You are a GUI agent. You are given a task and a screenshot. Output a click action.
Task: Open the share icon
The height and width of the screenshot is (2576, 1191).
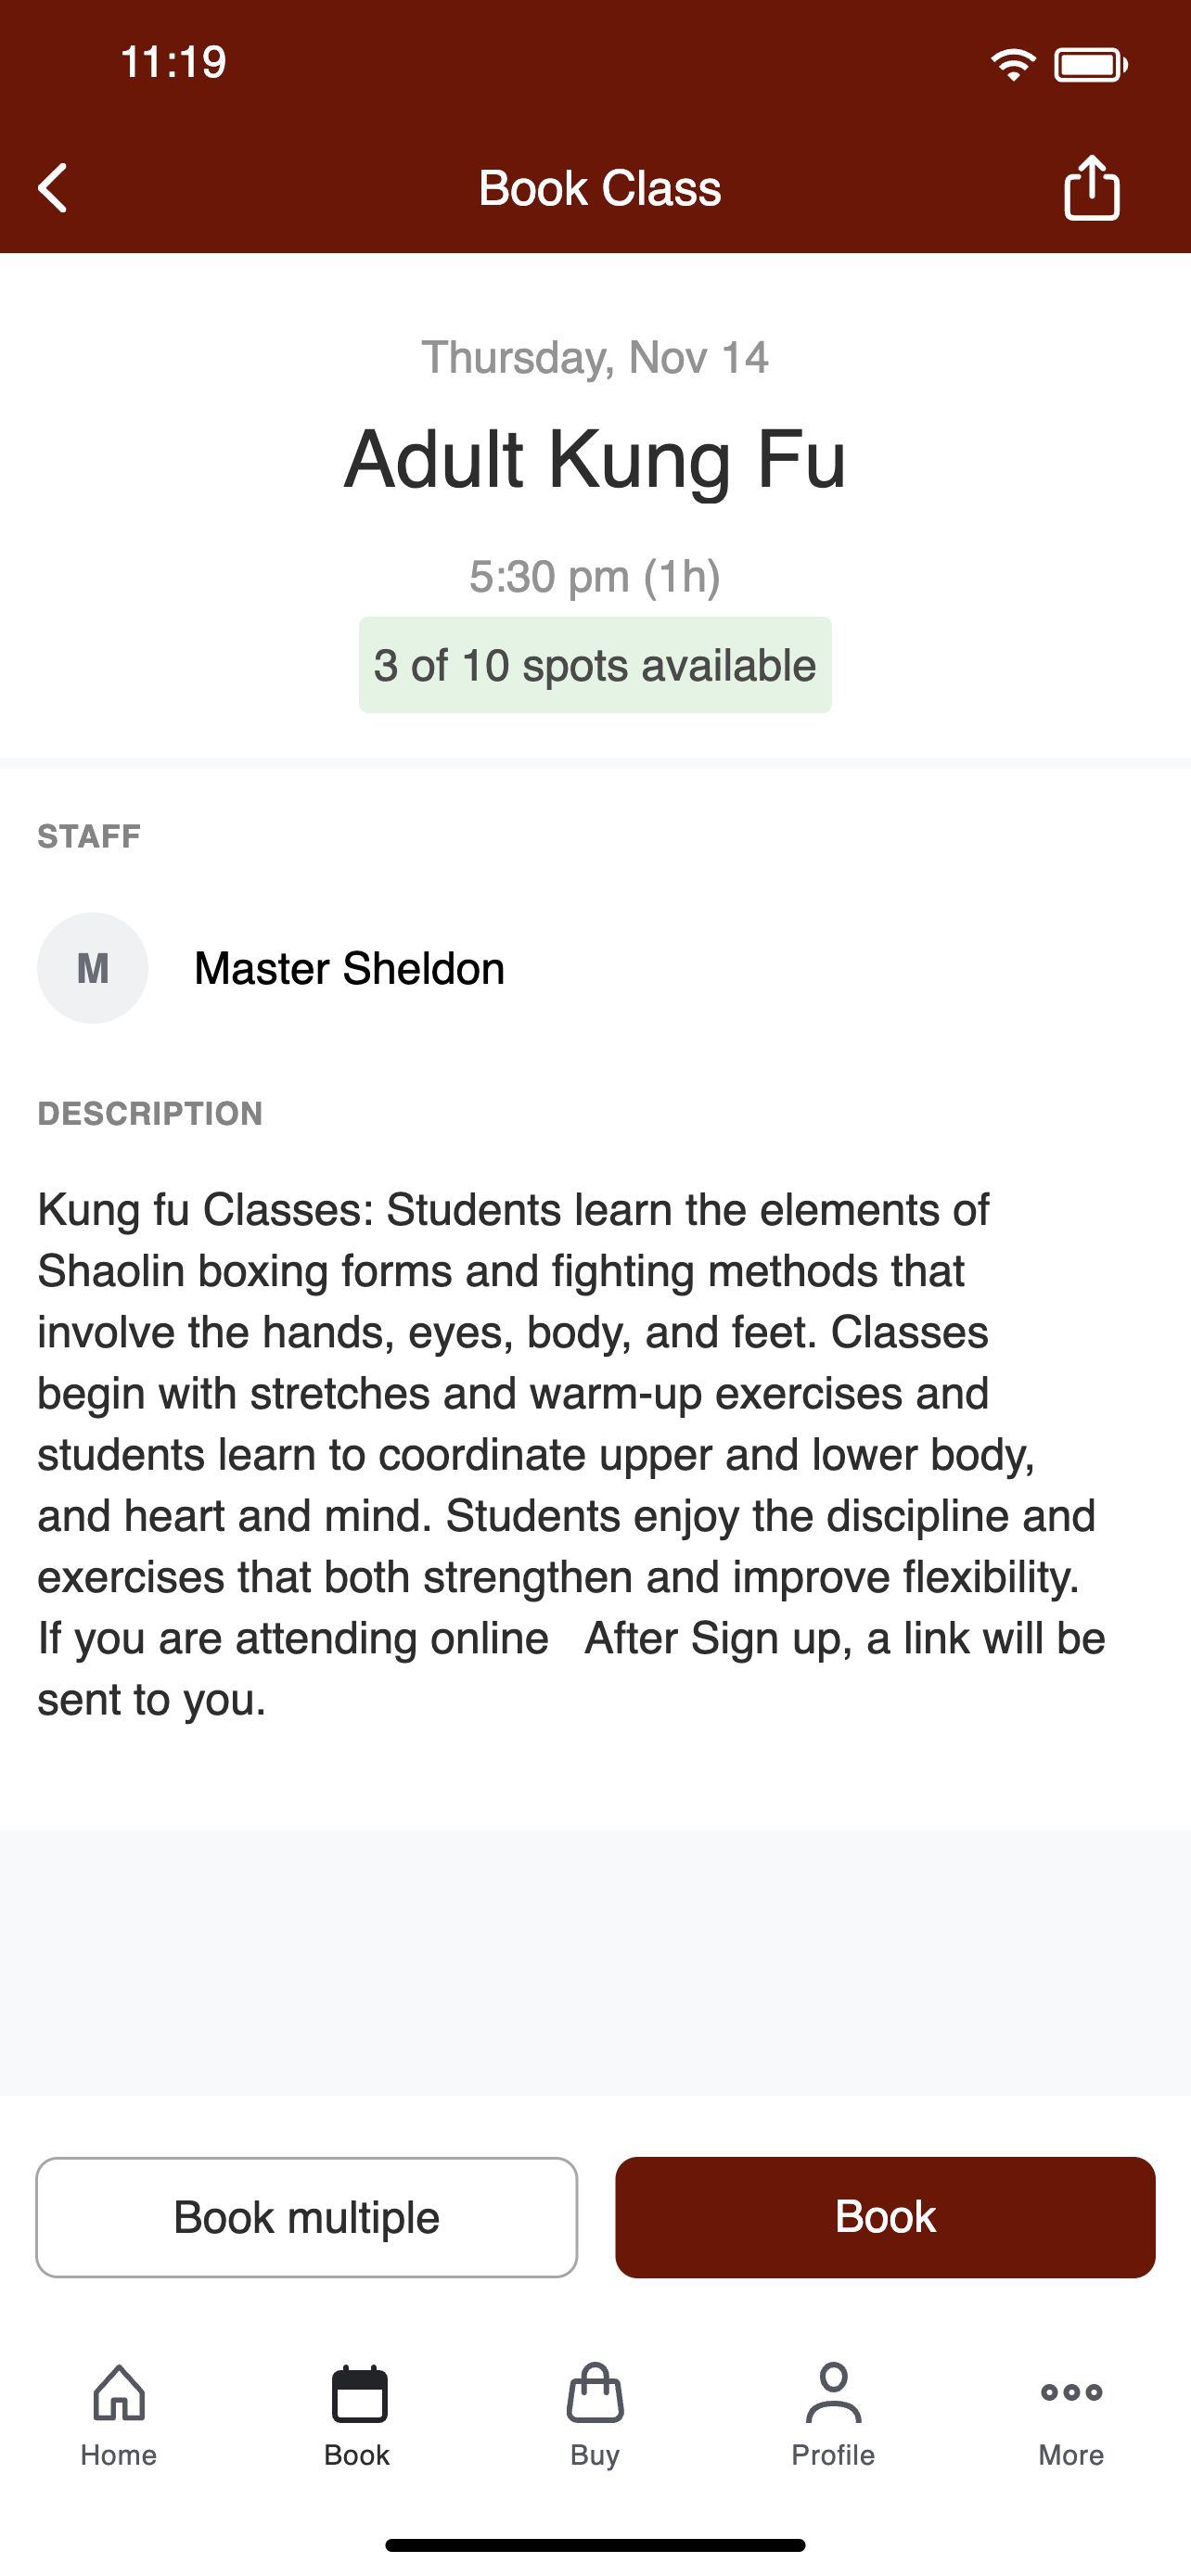1091,187
